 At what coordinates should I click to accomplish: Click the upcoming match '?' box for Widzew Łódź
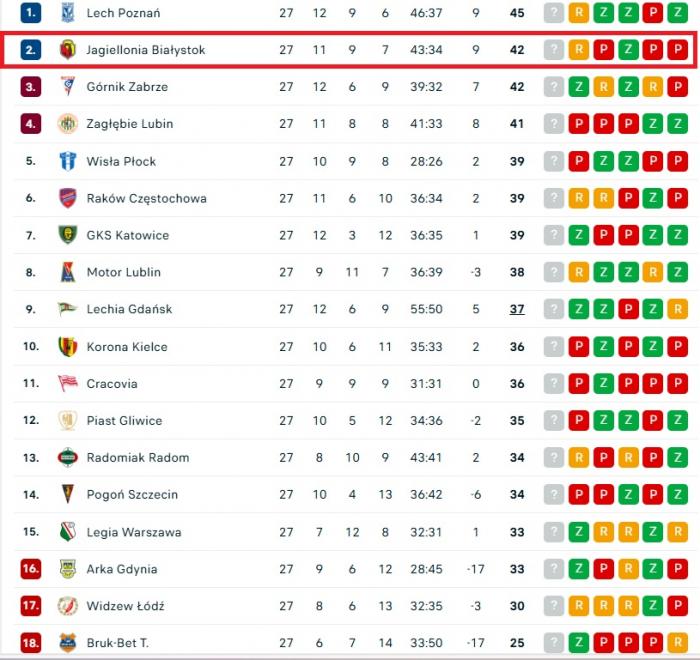[x=553, y=606]
